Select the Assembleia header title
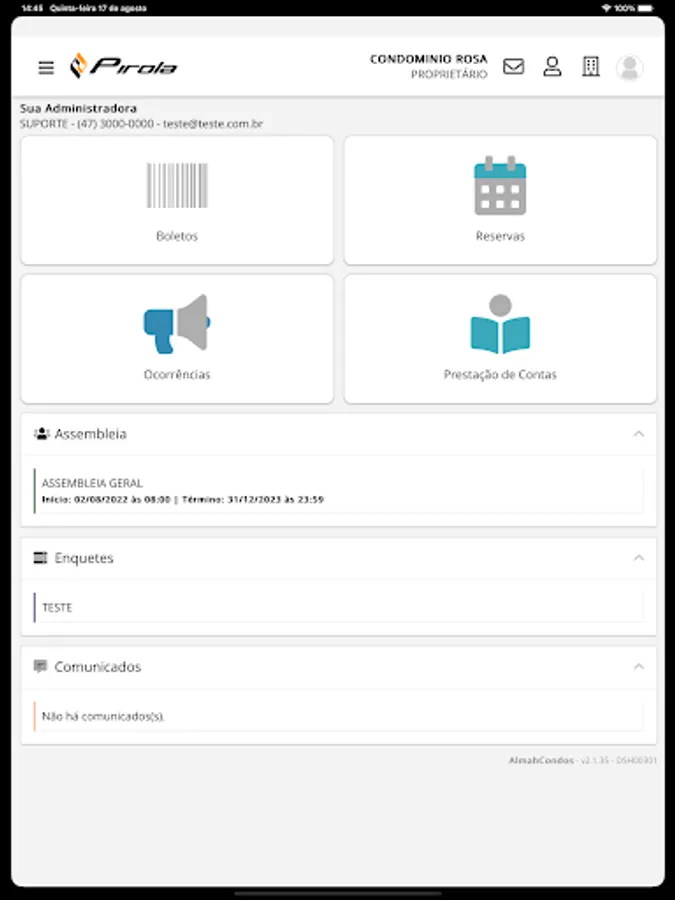The image size is (675, 900). tap(91, 434)
